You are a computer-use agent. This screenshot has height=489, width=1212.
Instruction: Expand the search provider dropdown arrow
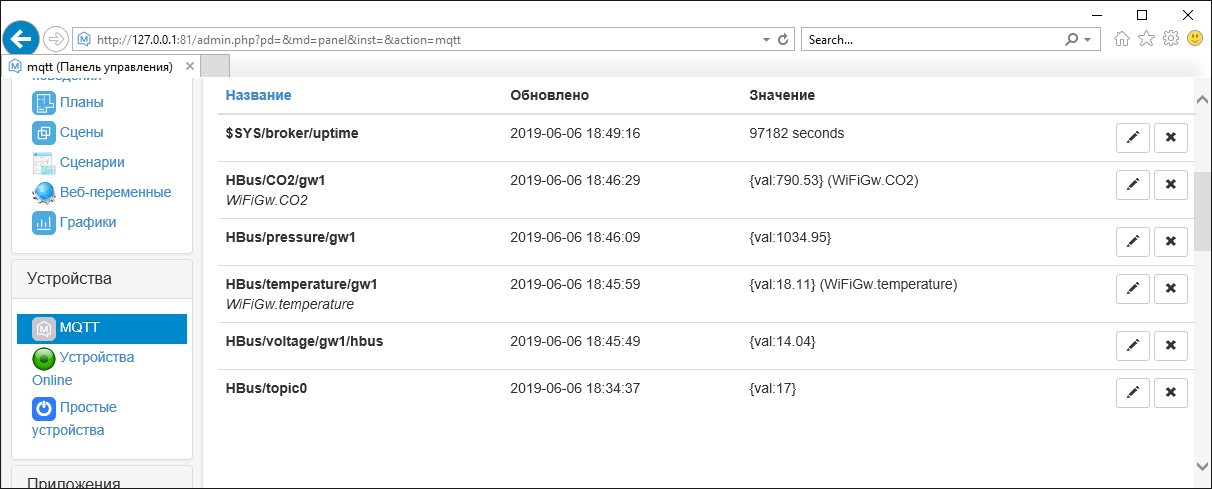tap(1088, 40)
